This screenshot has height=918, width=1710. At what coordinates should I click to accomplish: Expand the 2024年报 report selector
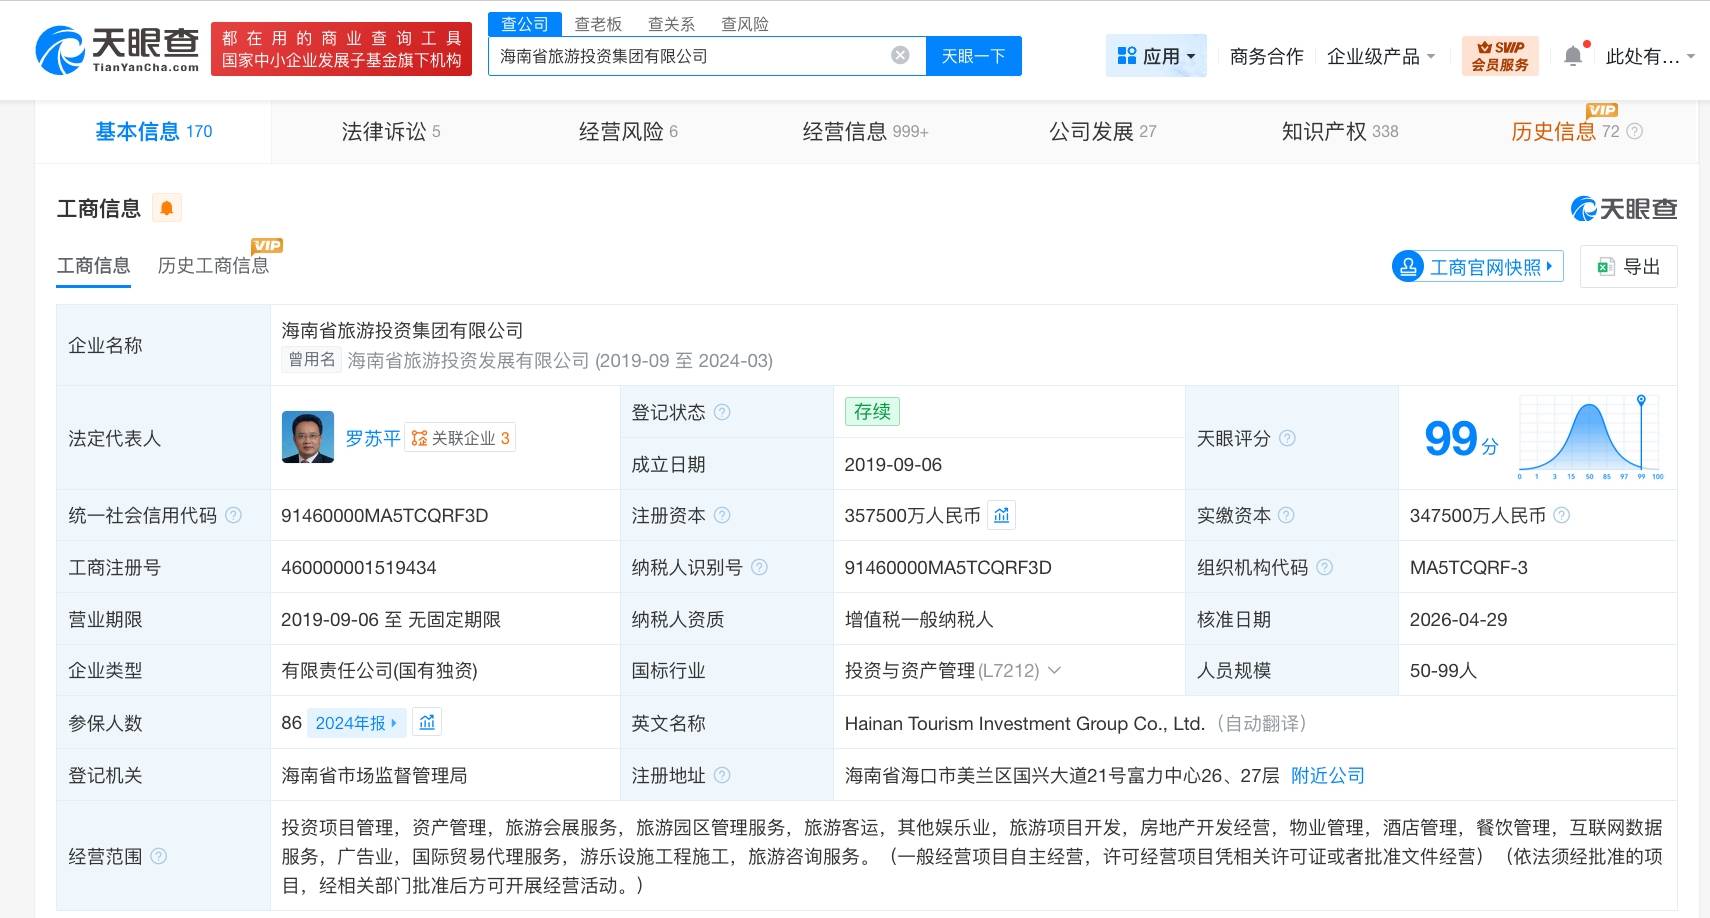tap(357, 723)
